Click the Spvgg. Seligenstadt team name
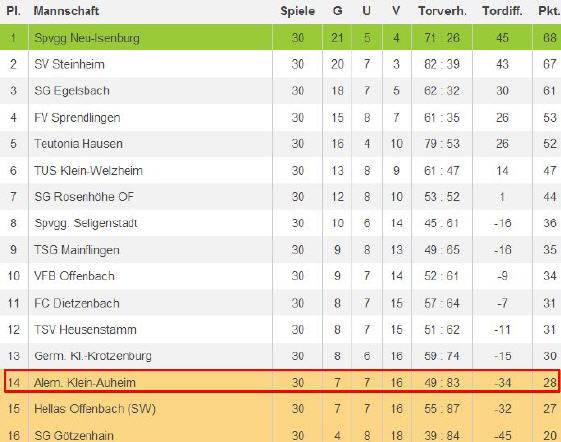Viewport: 561px width, 442px height. click(86, 223)
